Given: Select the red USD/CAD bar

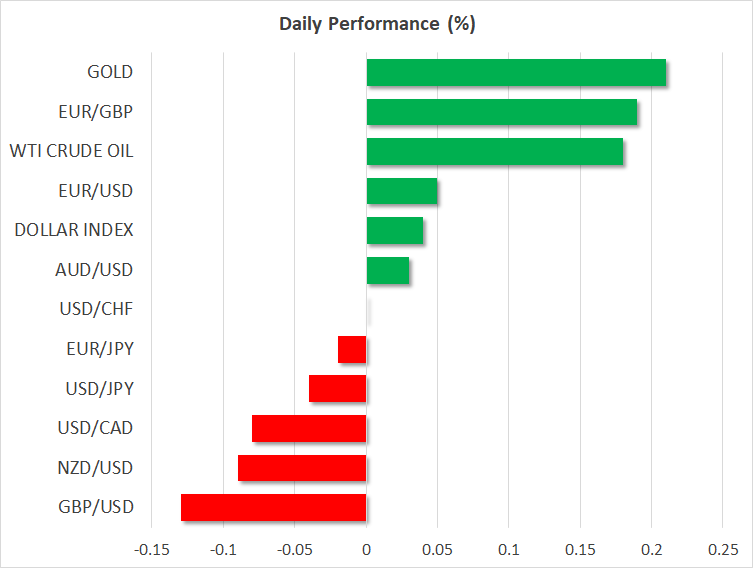Looking at the screenshot, I should pyautogui.click(x=309, y=428).
